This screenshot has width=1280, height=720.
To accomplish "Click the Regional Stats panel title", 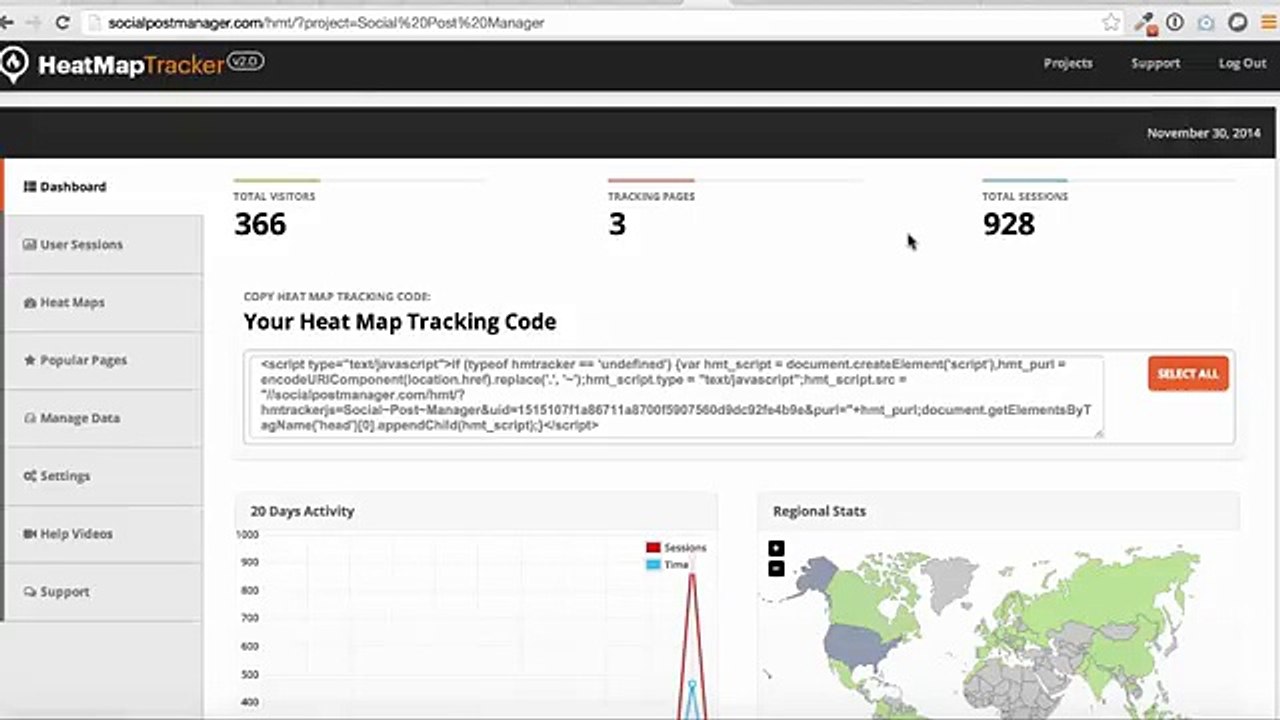I will click(819, 511).
